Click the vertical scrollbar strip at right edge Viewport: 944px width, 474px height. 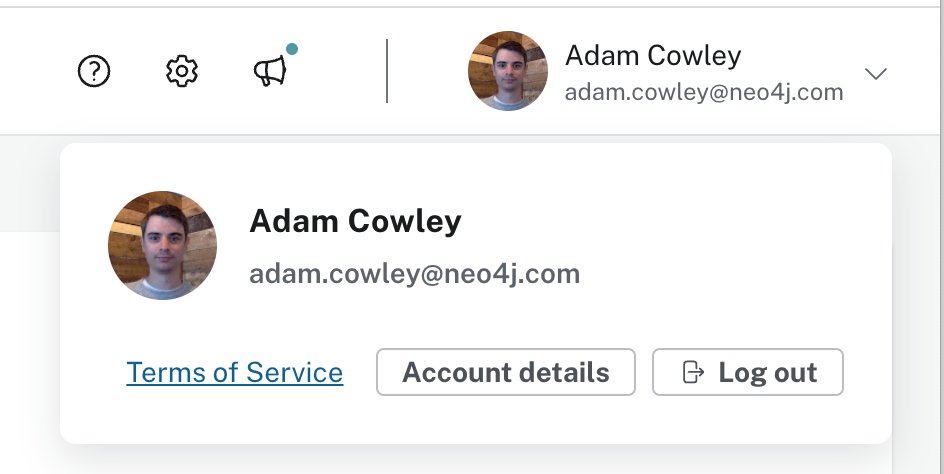[942, 241]
